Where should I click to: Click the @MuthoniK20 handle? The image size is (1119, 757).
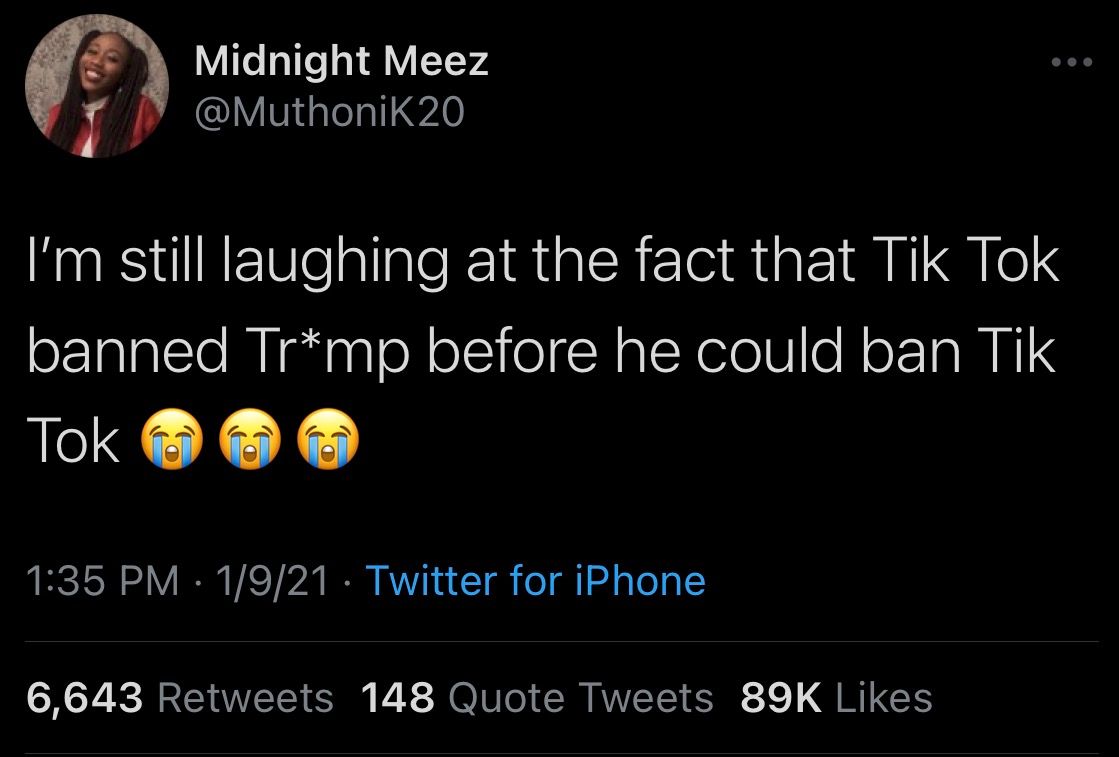pyautogui.click(x=329, y=113)
